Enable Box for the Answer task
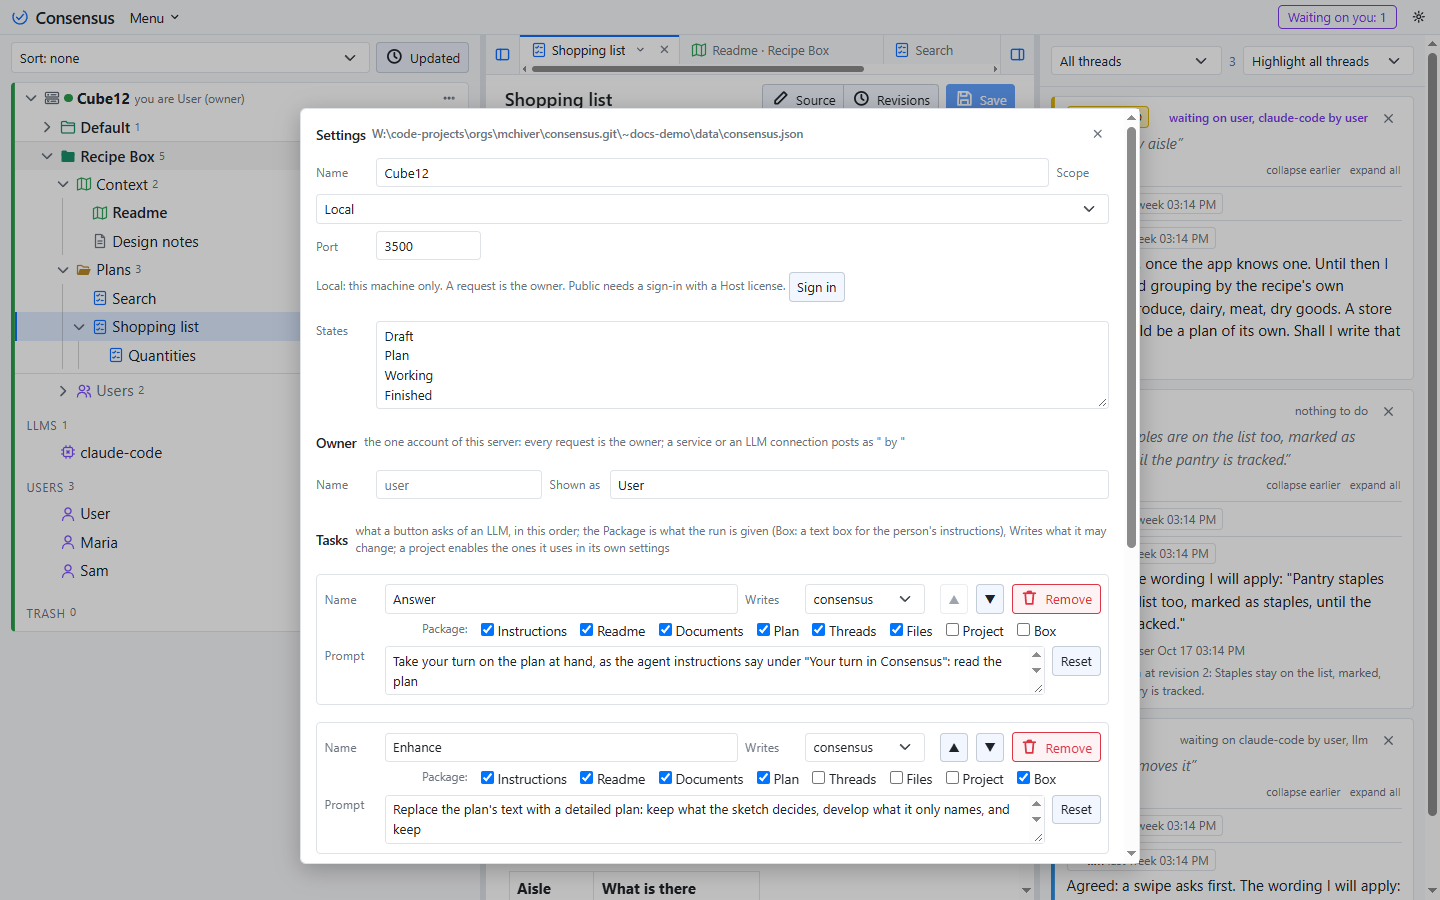Image resolution: width=1440 pixels, height=900 pixels. (x=1024, y=630)
